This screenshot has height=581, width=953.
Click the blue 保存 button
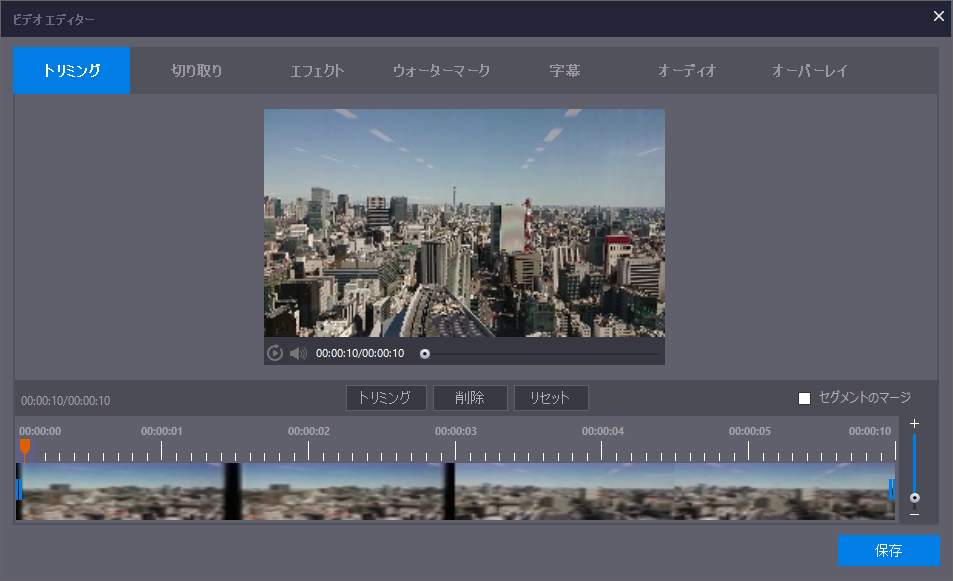(888, 551)
